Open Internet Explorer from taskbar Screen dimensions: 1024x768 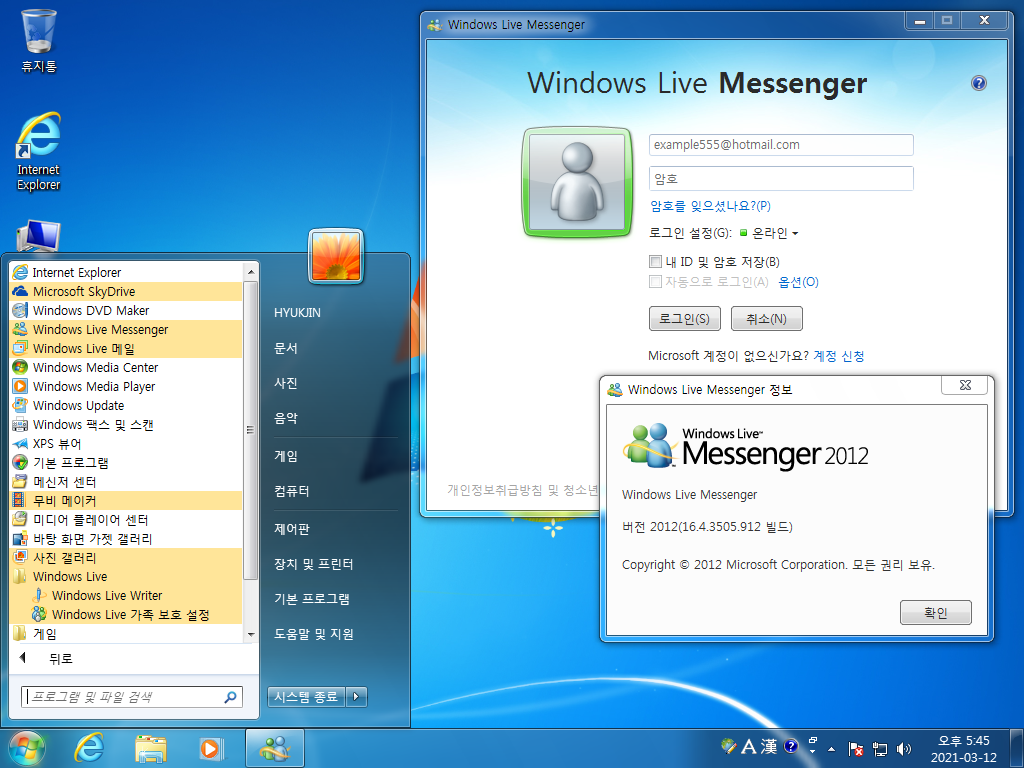tap(89, 748)
